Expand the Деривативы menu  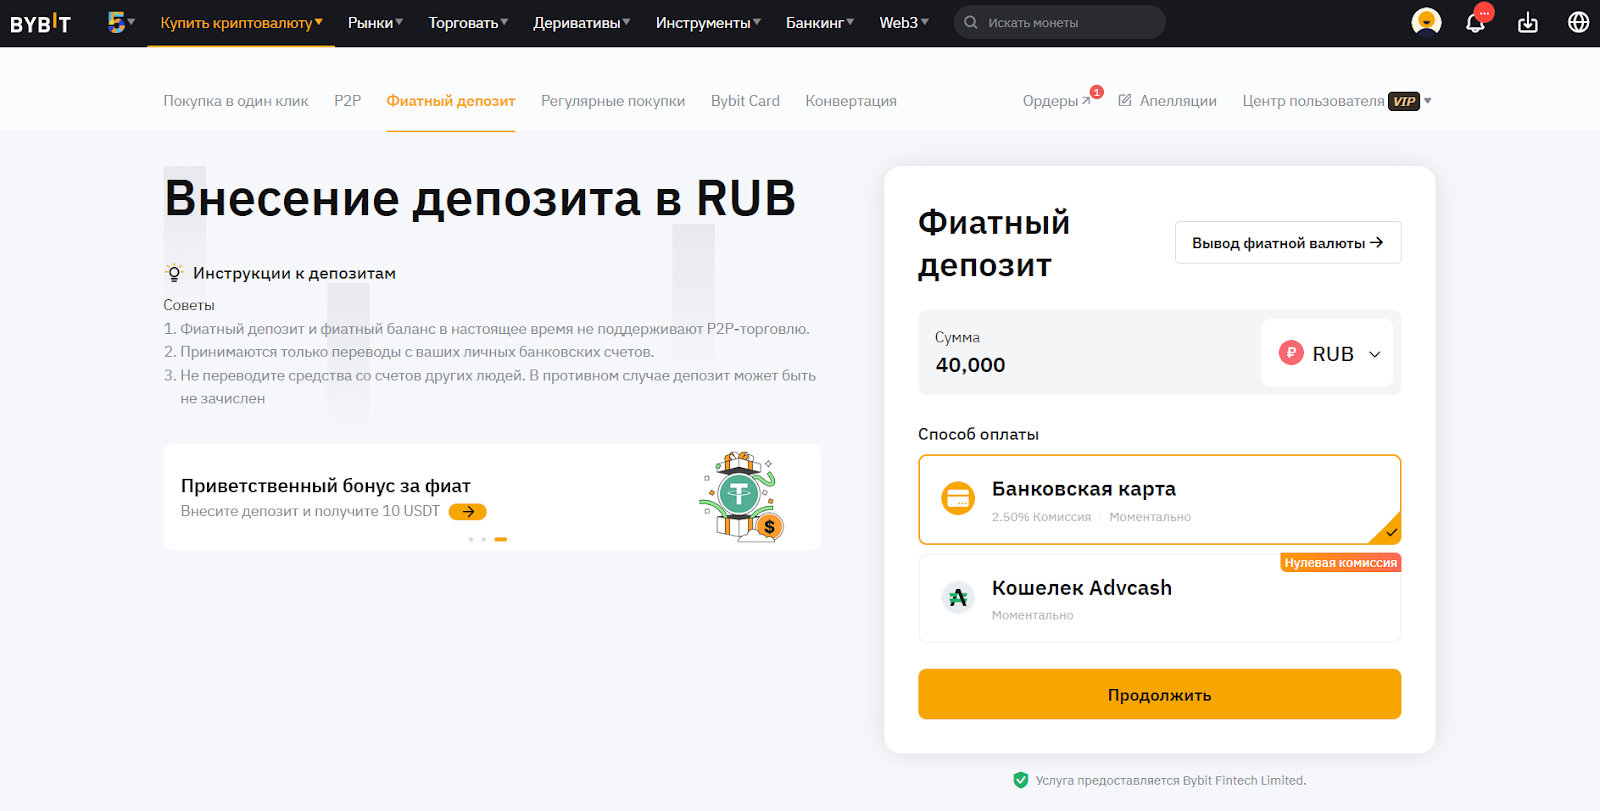[581, 23]
